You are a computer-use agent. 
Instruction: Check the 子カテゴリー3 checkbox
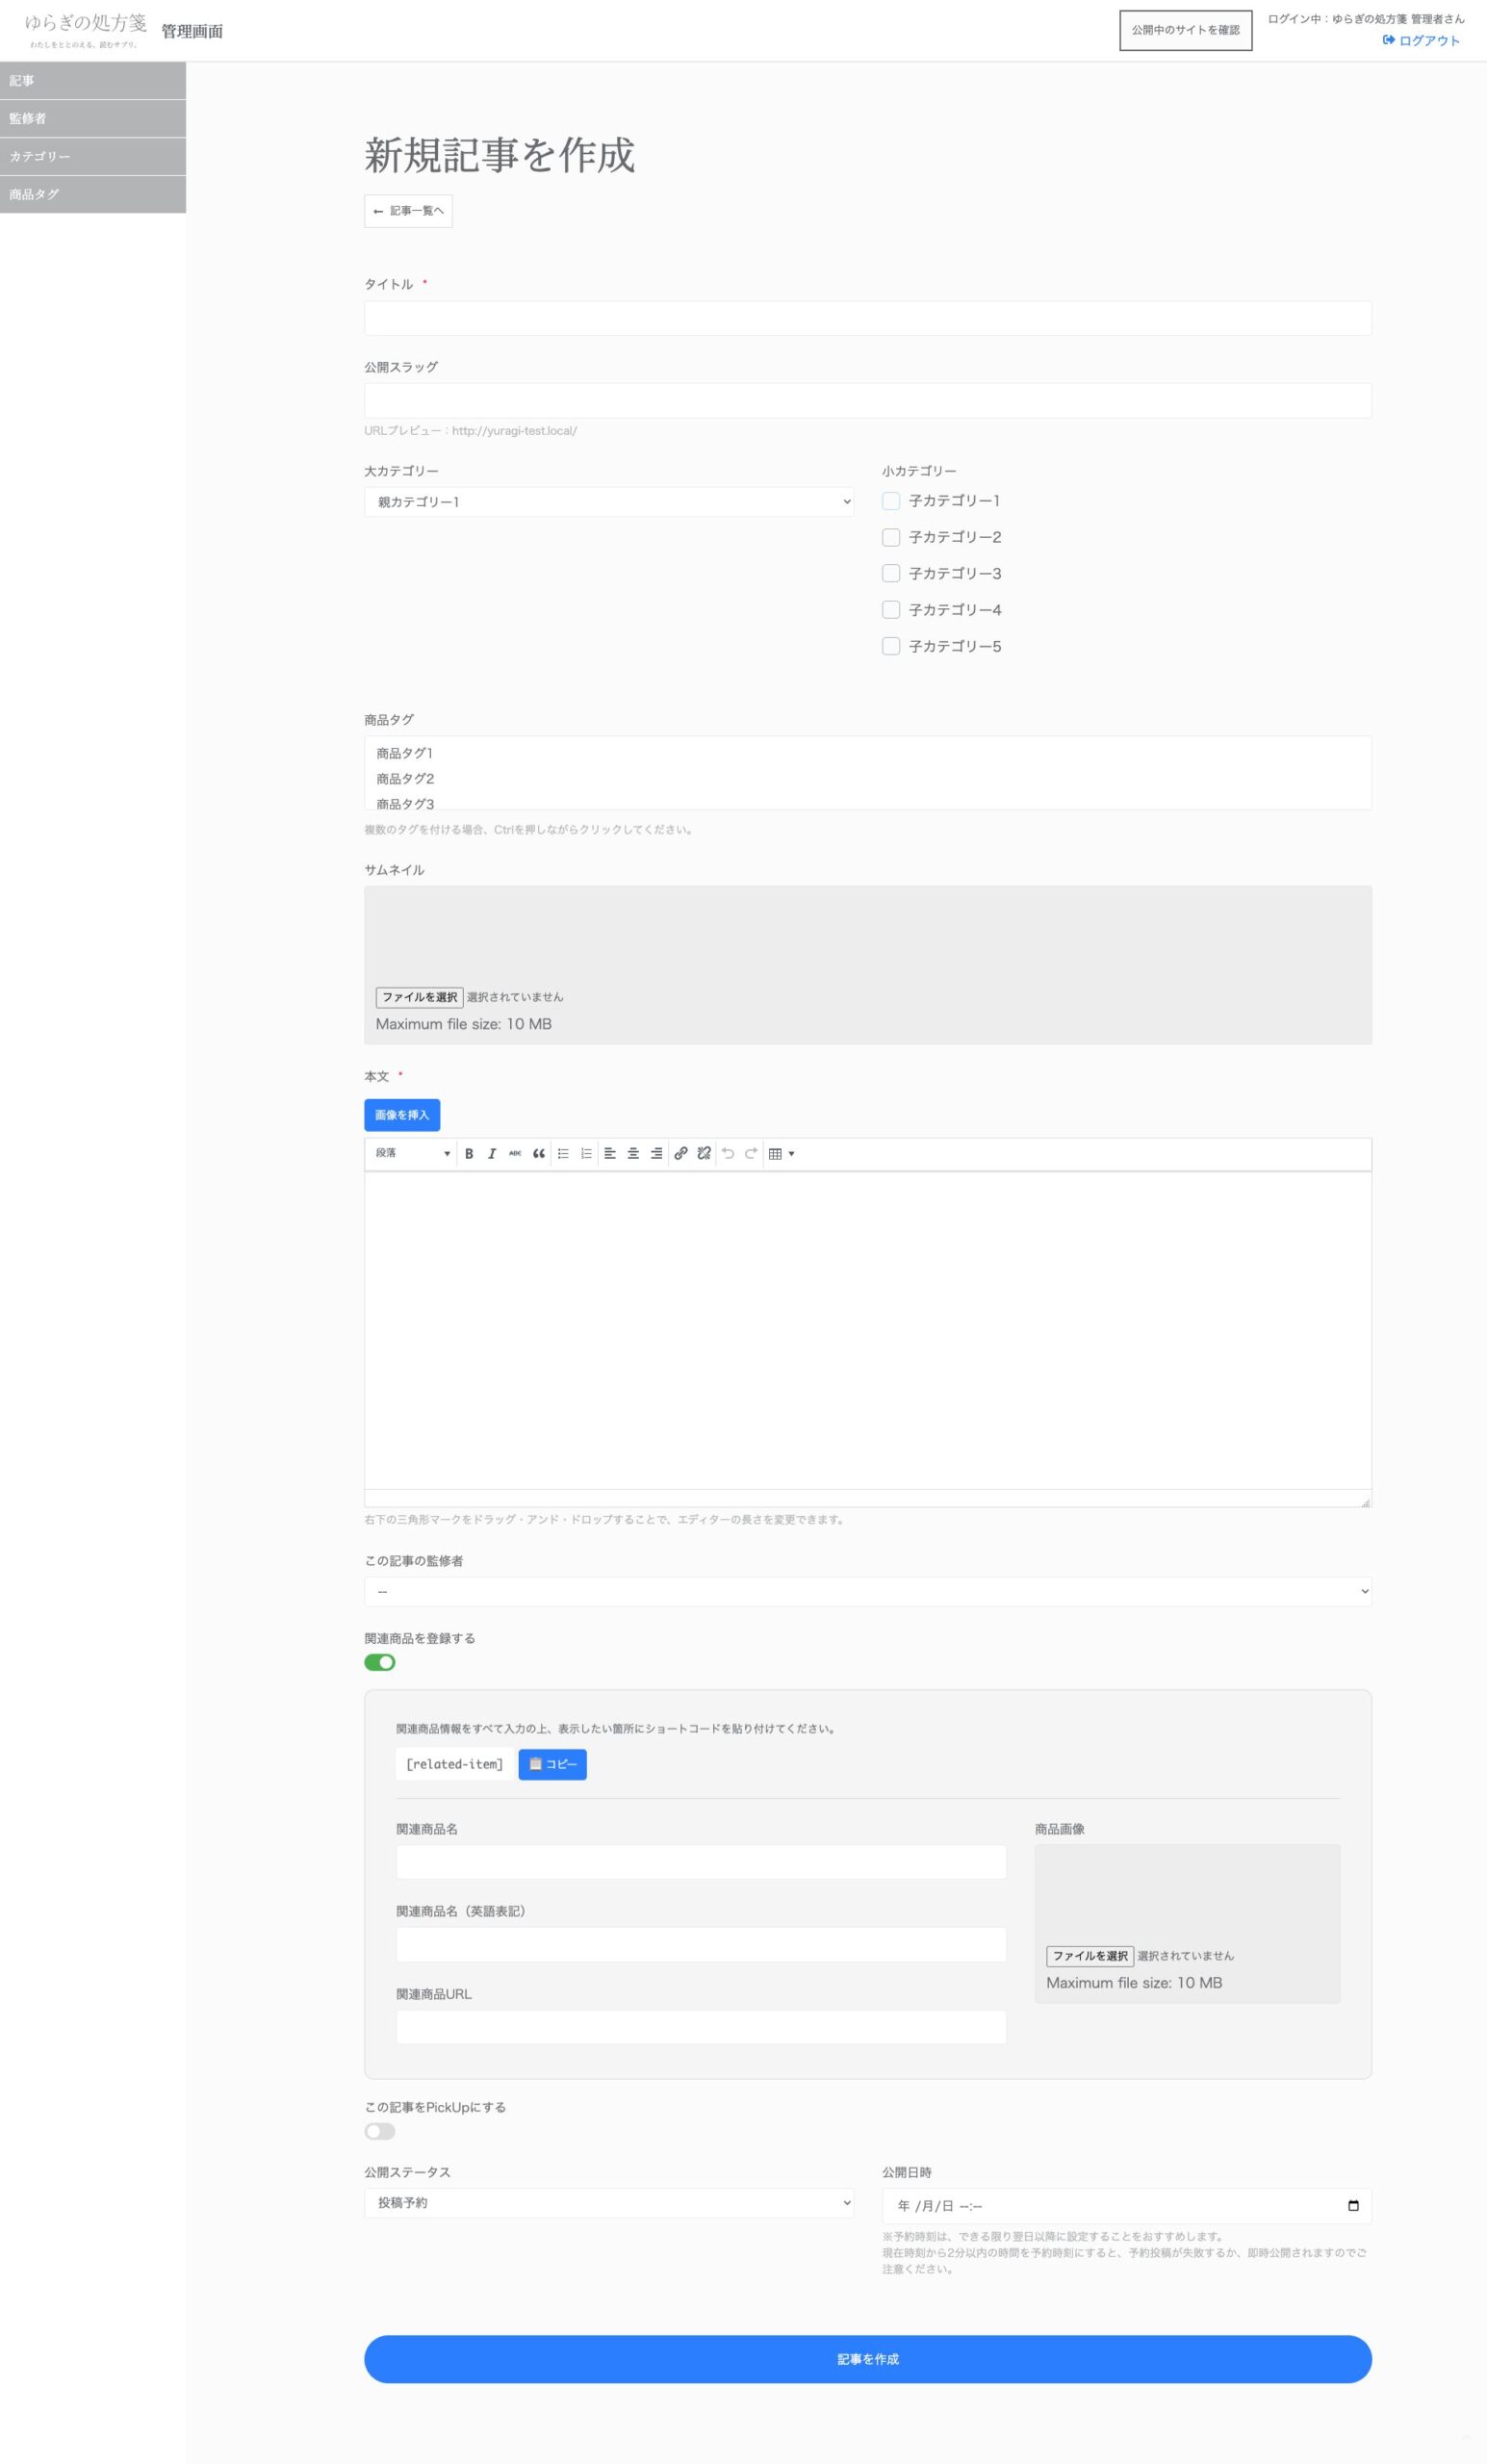click(890, 573)
